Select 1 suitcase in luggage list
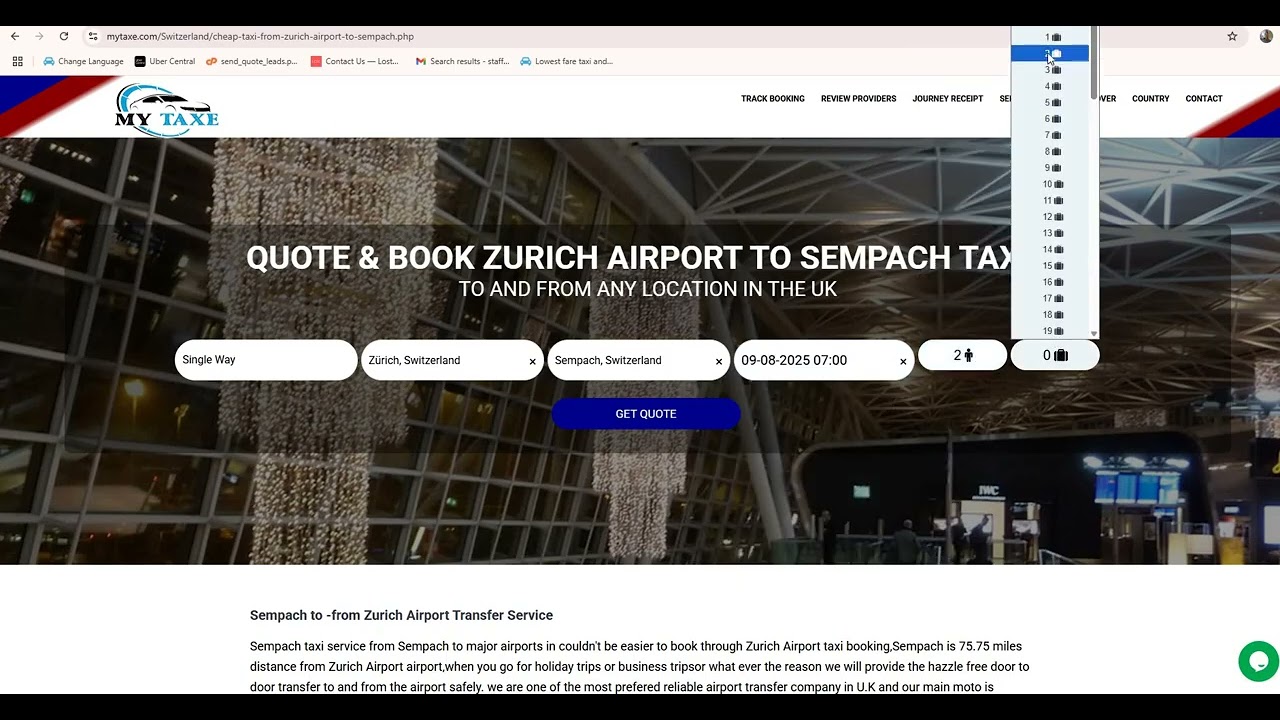 [x=1050, y=37]
